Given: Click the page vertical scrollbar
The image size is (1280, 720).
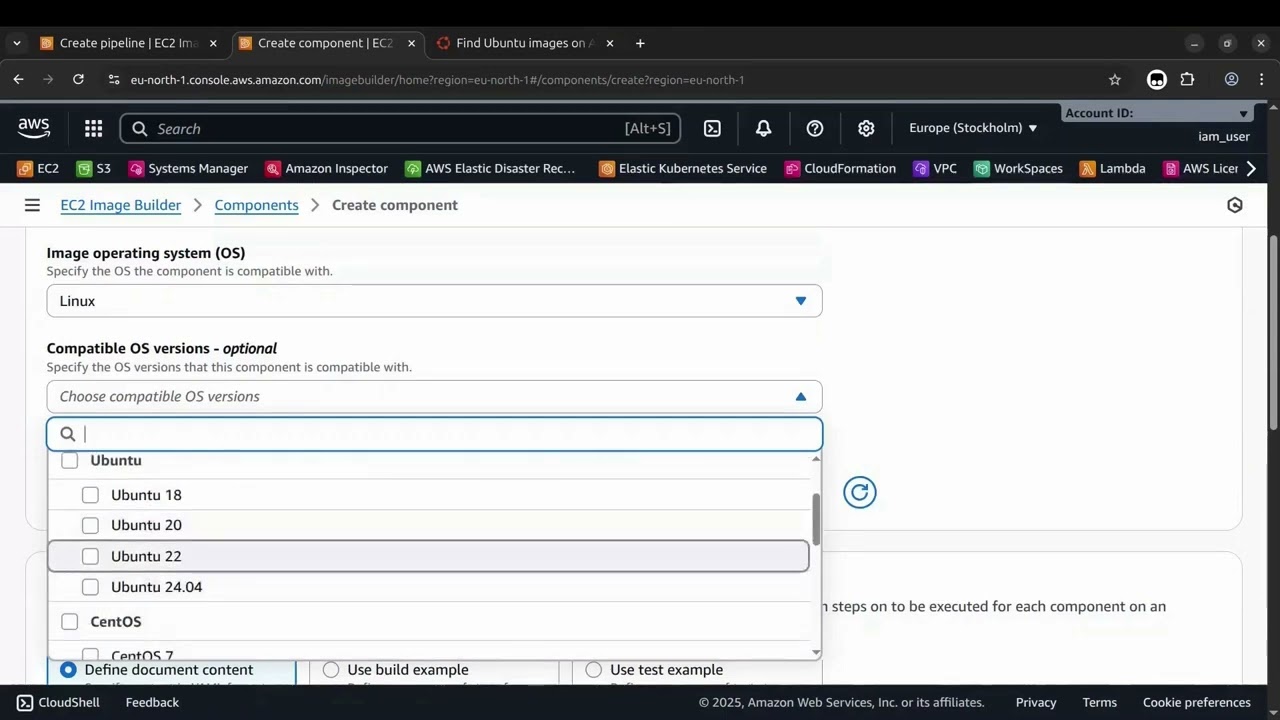Looking at the screenshot, I should [1273, 335].
